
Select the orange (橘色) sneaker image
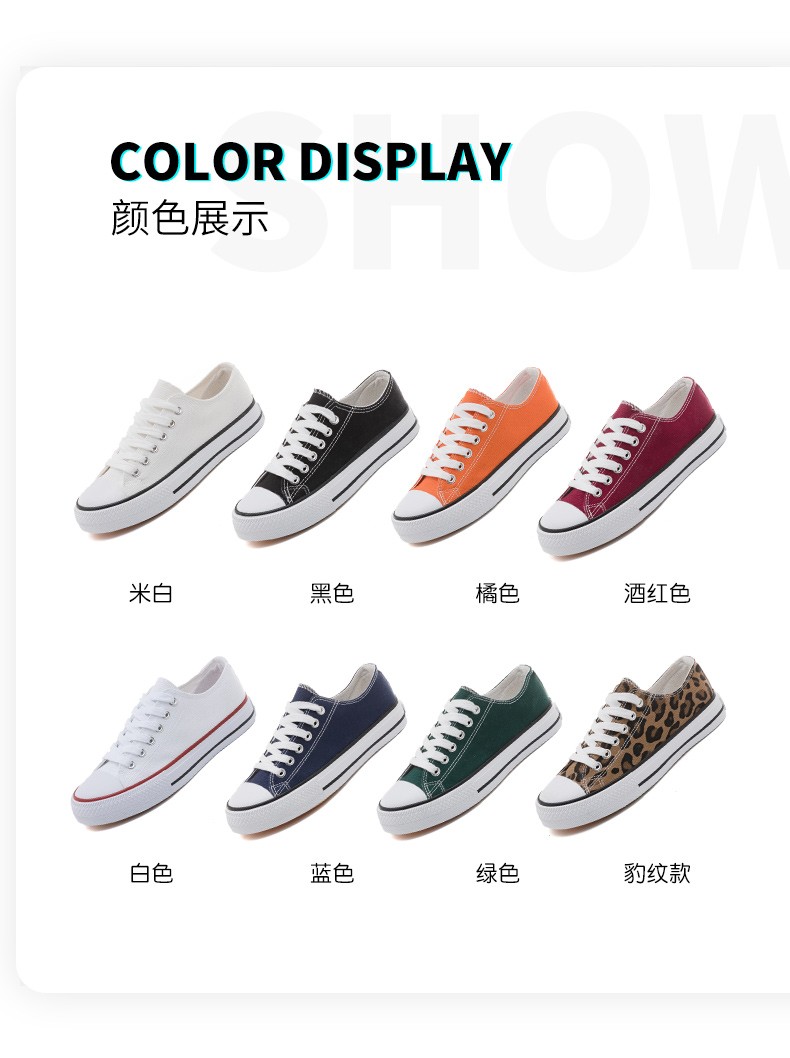[x=480, y=455]
